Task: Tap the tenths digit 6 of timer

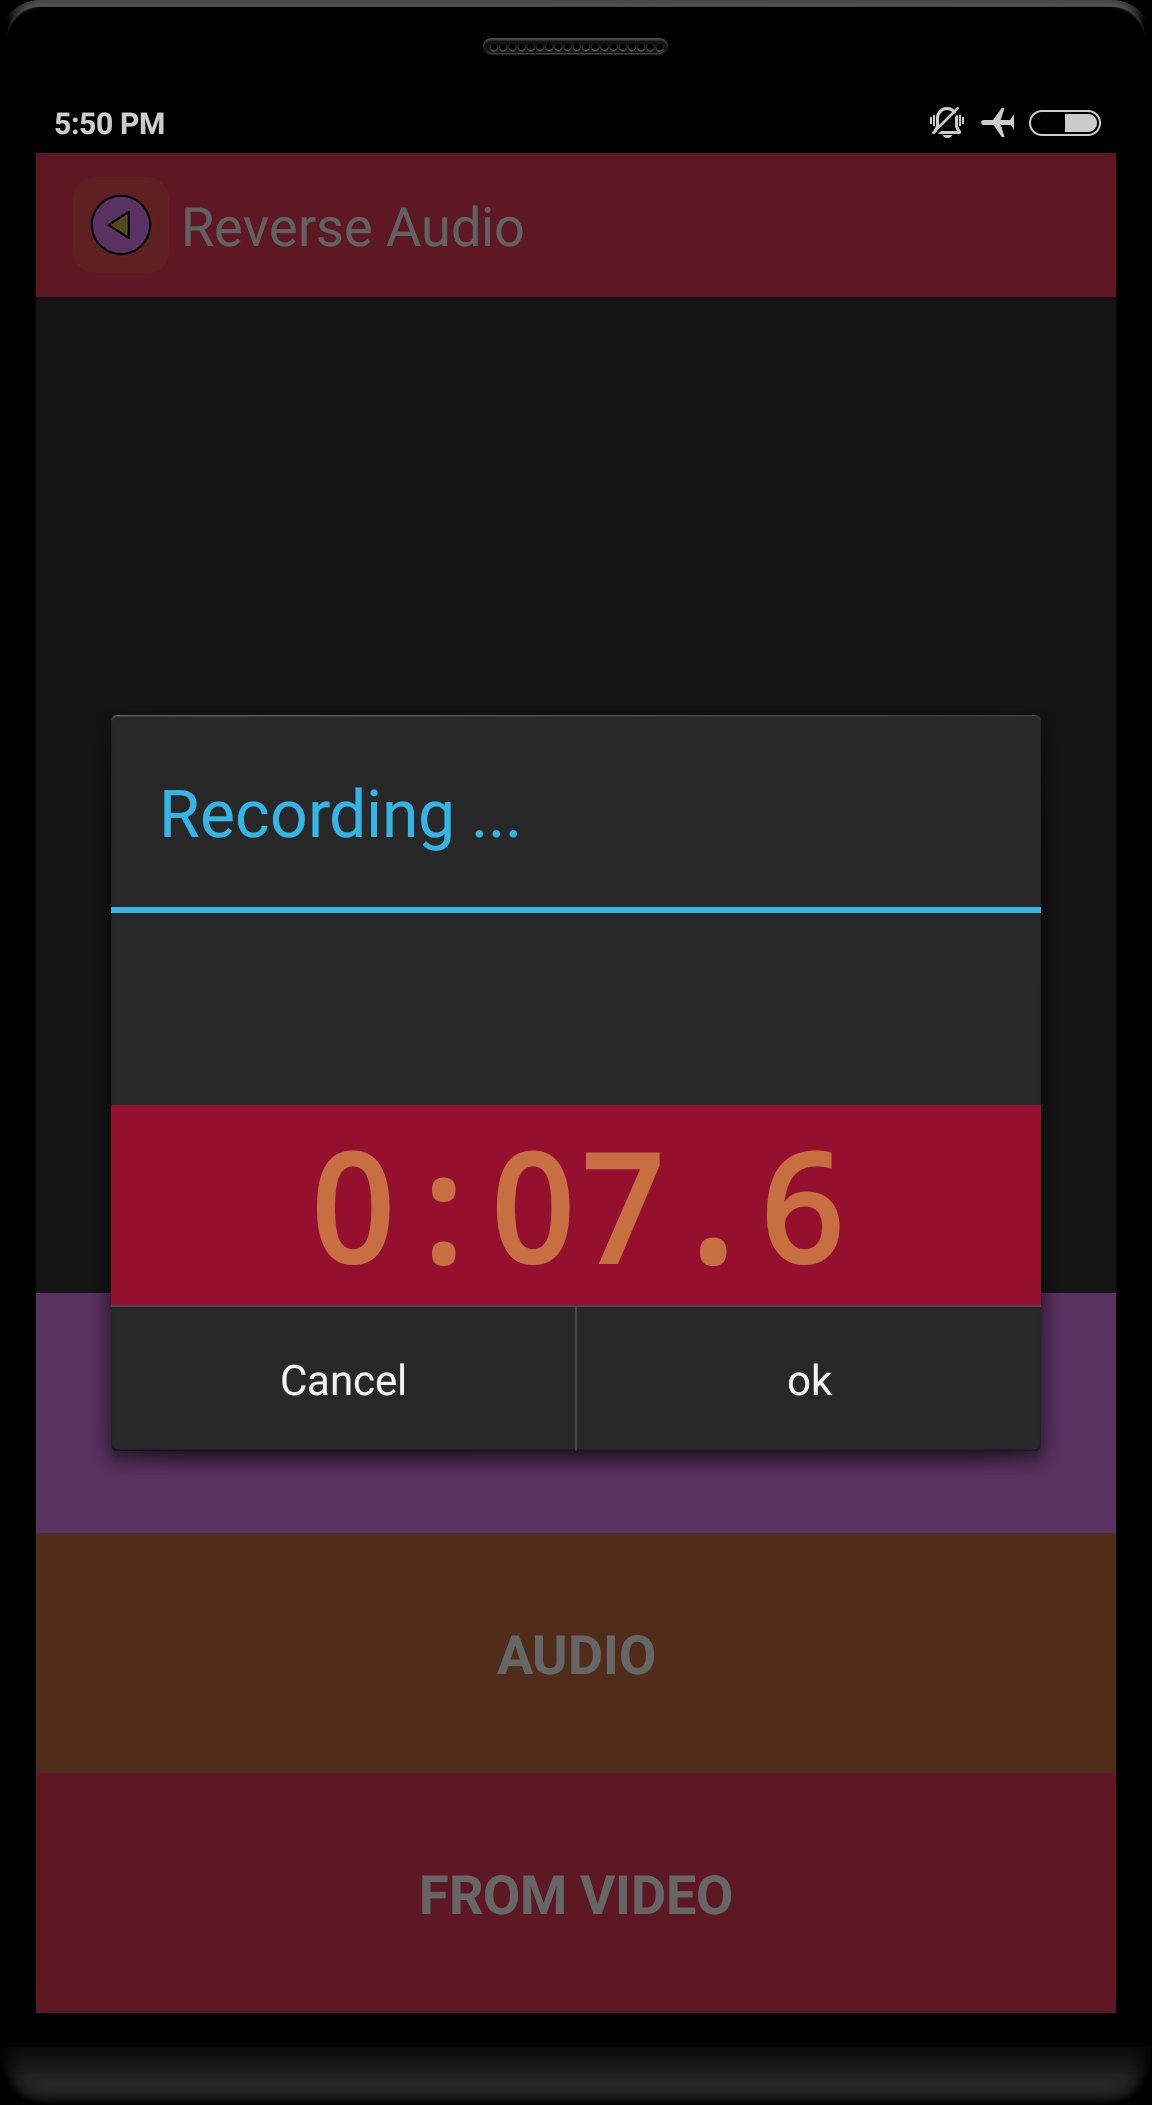Action: coord(803,1207)
